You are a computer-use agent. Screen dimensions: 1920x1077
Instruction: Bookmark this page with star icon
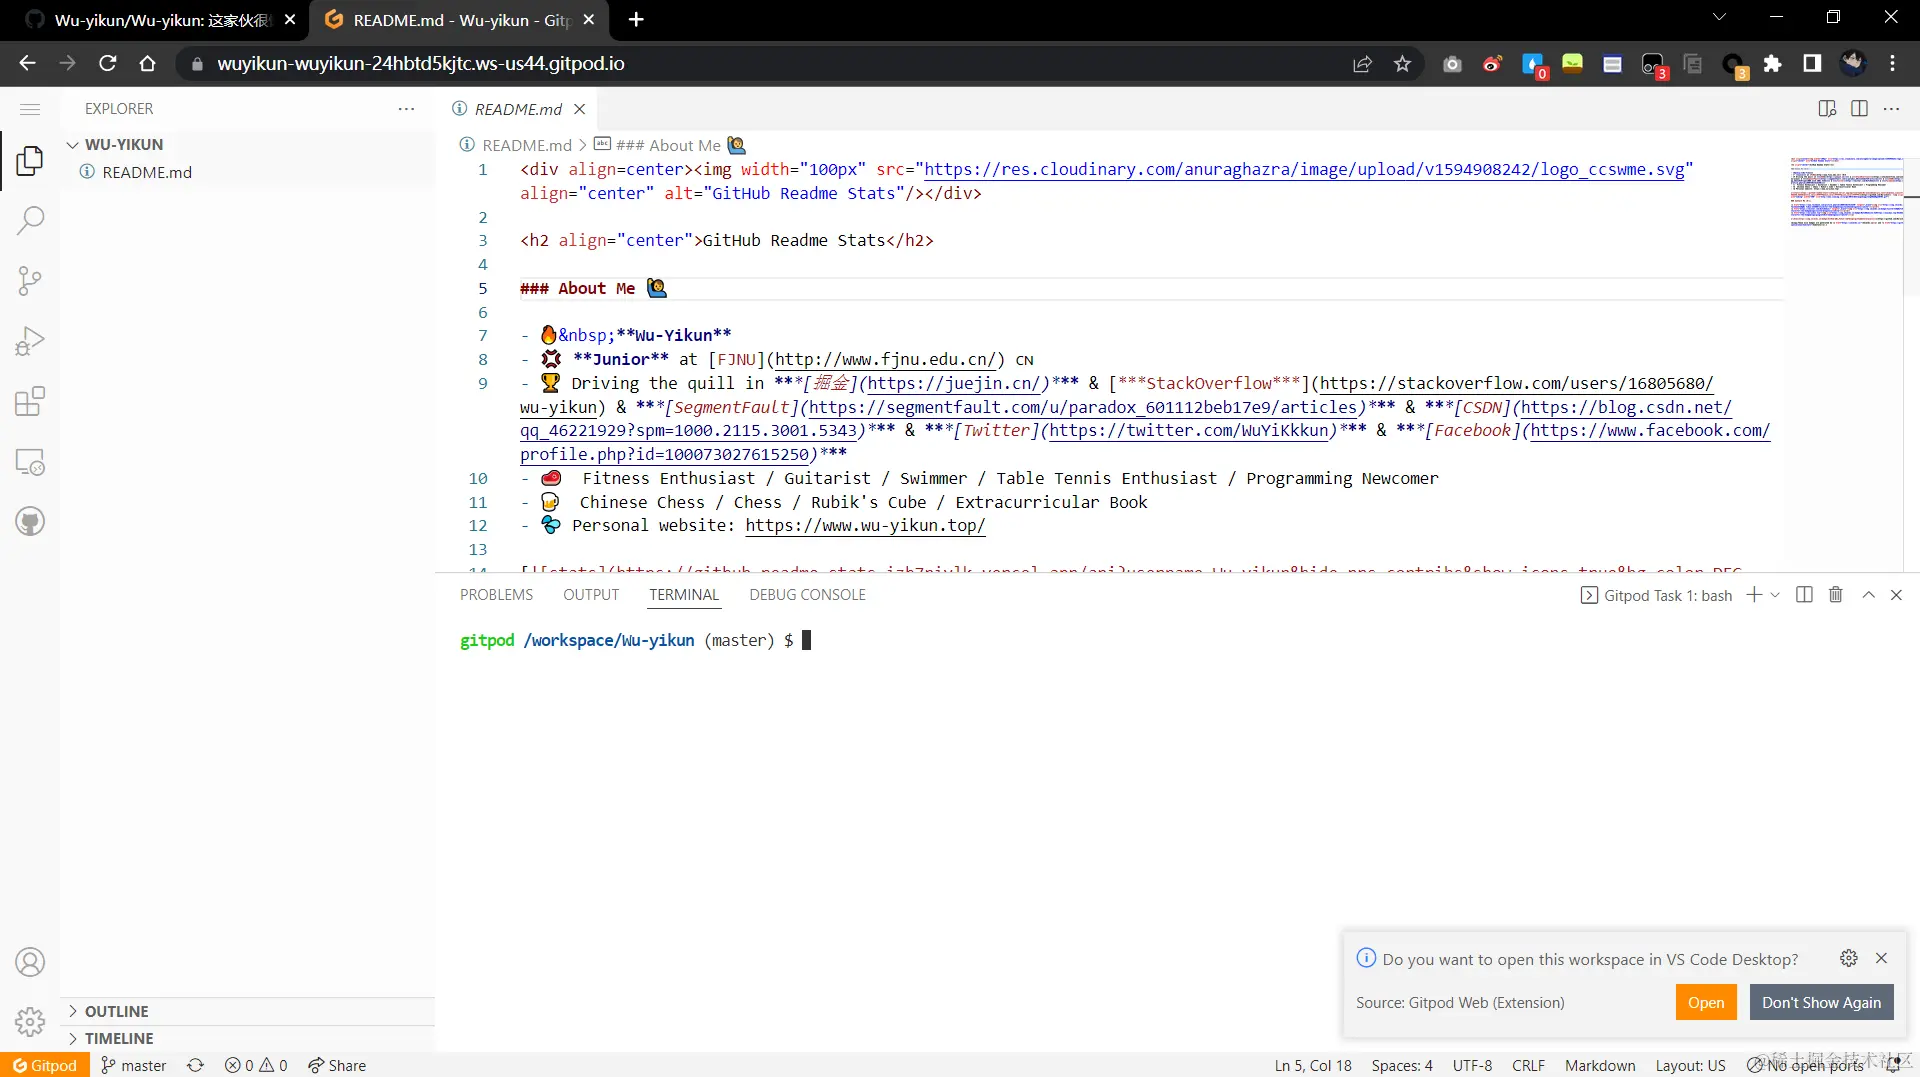(x=1402, y=64)
